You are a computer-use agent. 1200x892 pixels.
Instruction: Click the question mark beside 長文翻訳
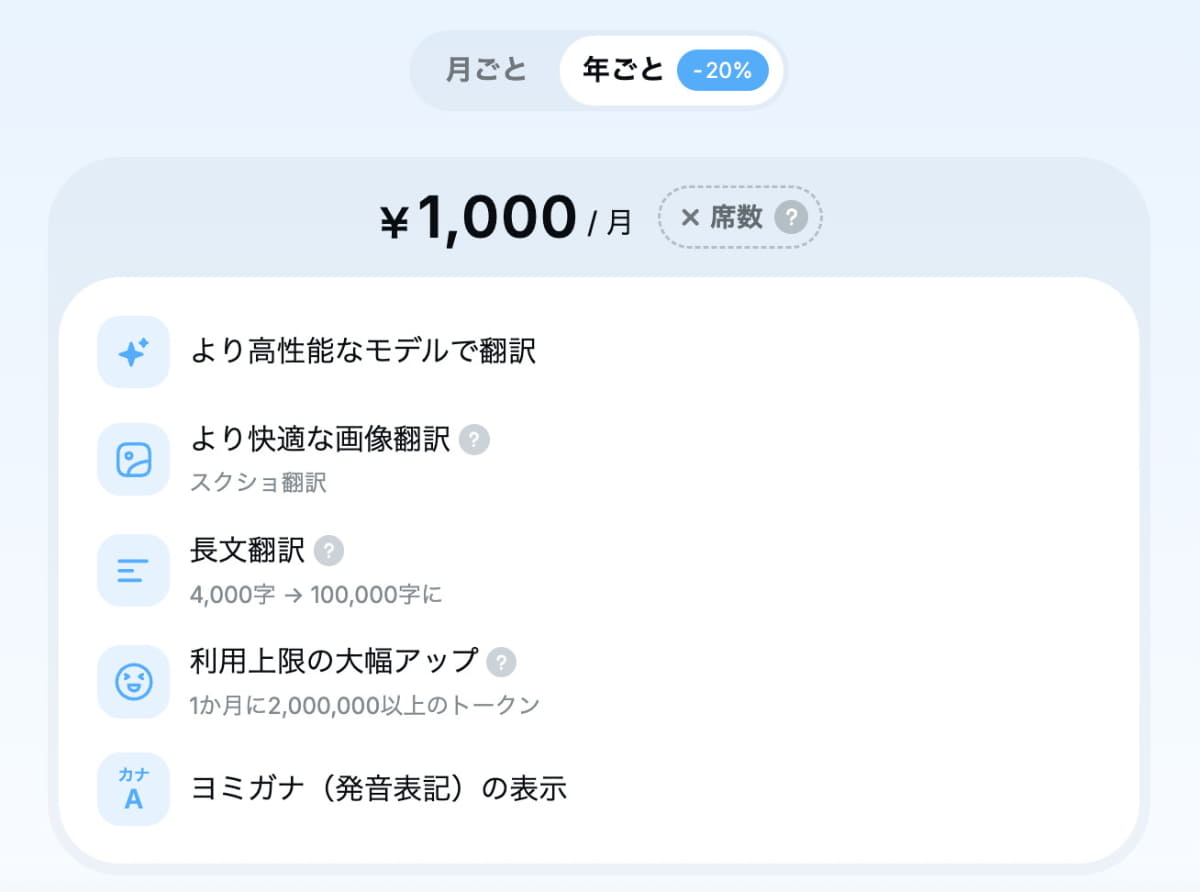pos(328,551)
